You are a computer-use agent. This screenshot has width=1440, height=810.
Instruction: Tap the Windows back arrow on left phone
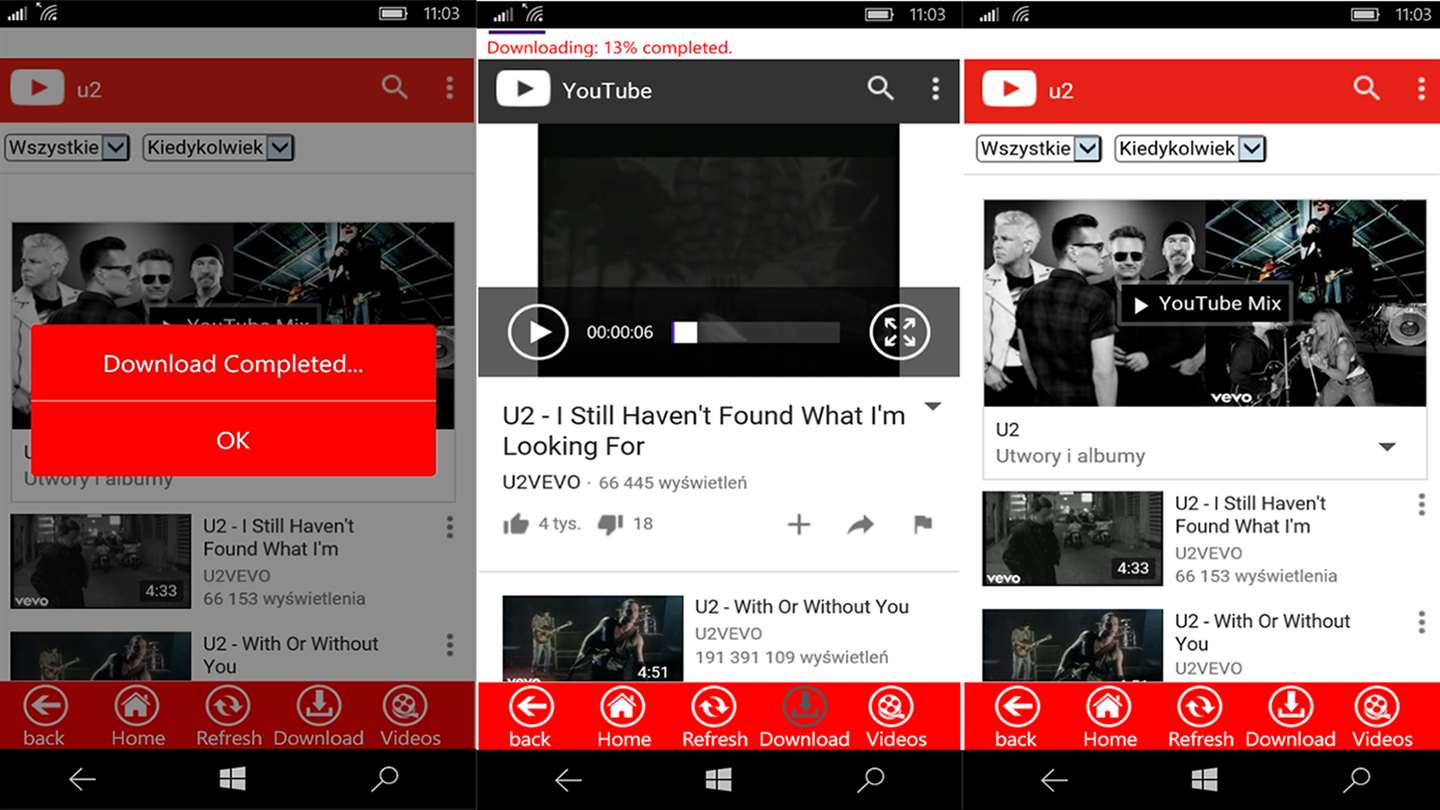[x=82, y=779]
